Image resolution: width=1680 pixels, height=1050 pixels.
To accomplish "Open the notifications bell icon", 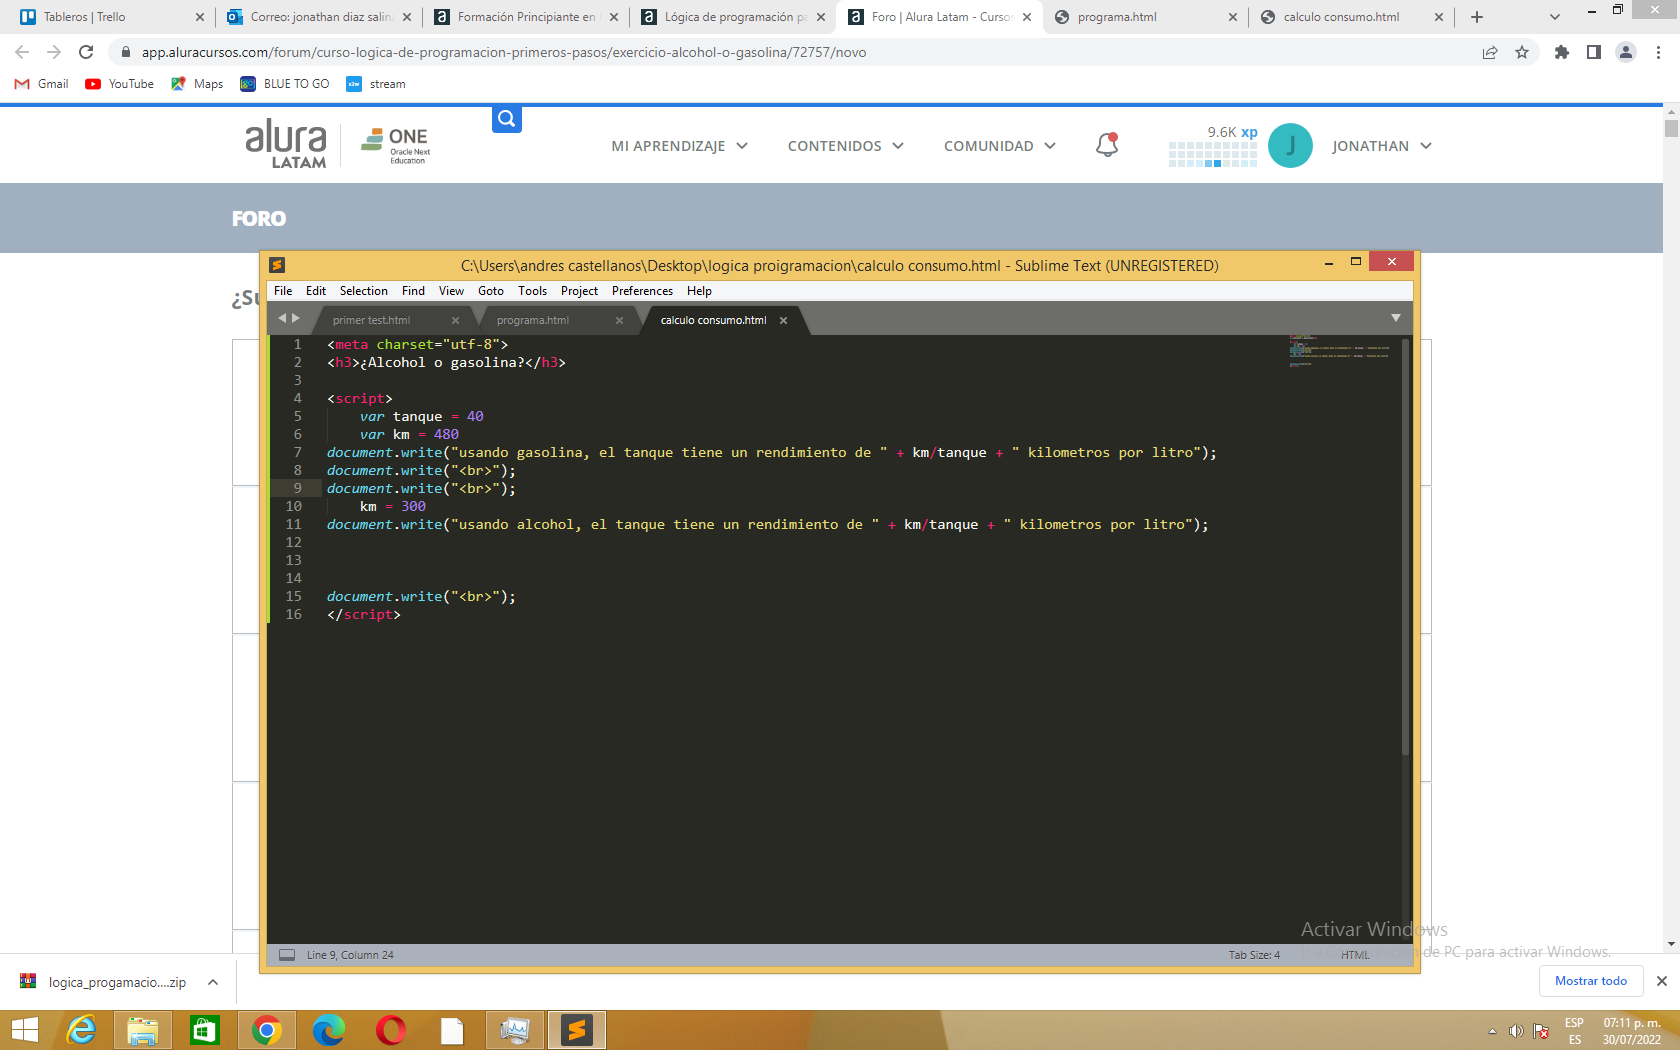I will click(x=1107, y=145).
